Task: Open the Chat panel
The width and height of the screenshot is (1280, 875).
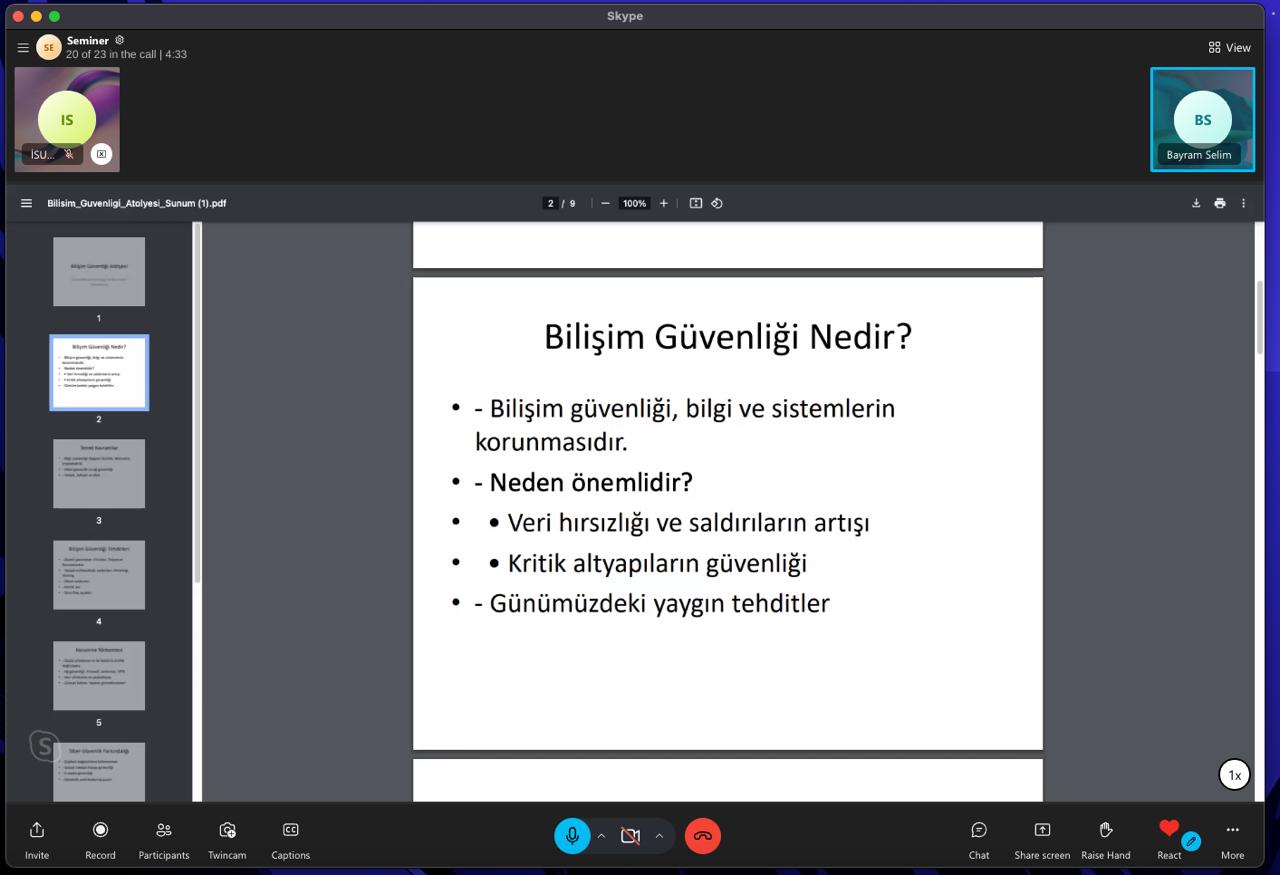Action: (979, 831)
